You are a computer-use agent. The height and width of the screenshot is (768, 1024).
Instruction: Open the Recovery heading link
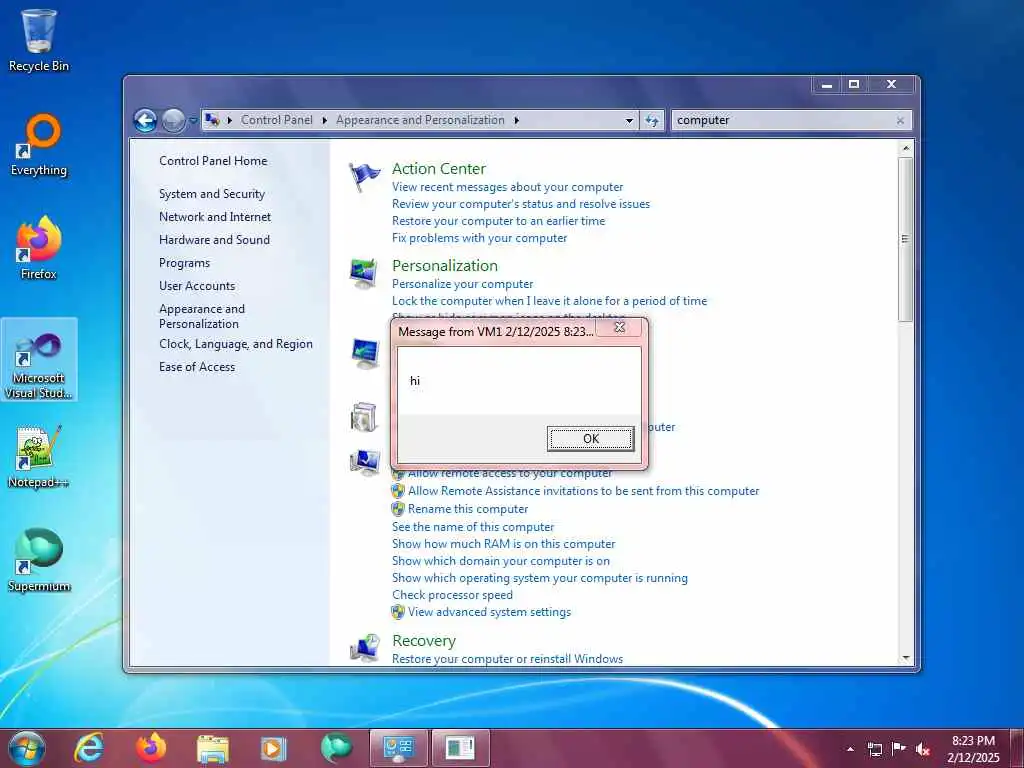point(424,641)
